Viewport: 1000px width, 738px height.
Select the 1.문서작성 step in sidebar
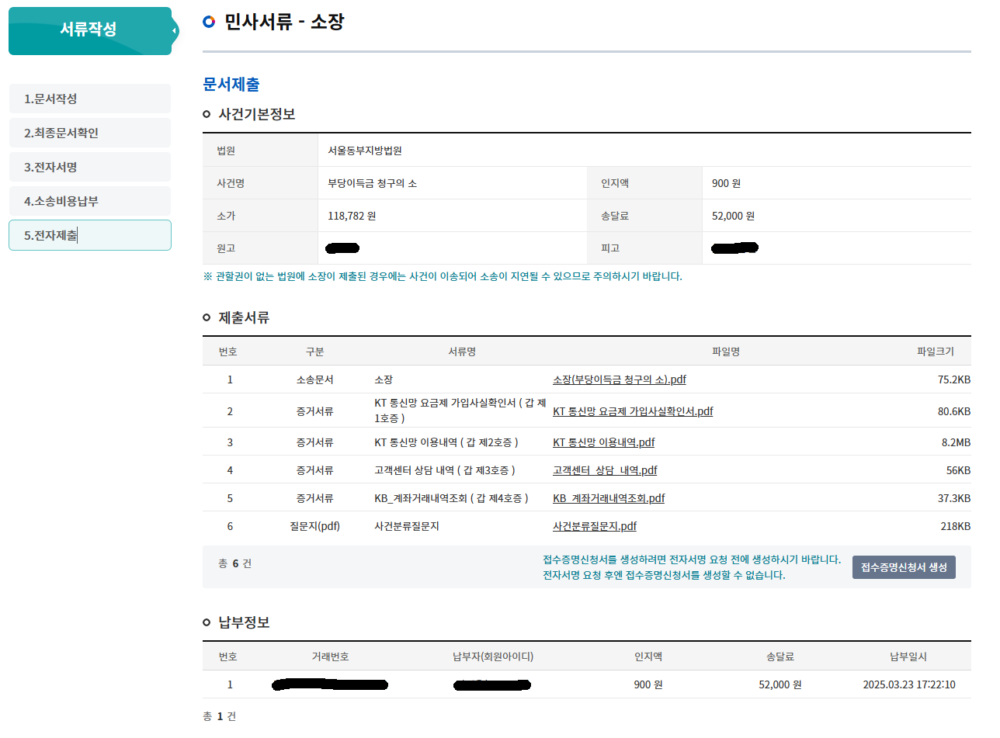pos(90,98)
